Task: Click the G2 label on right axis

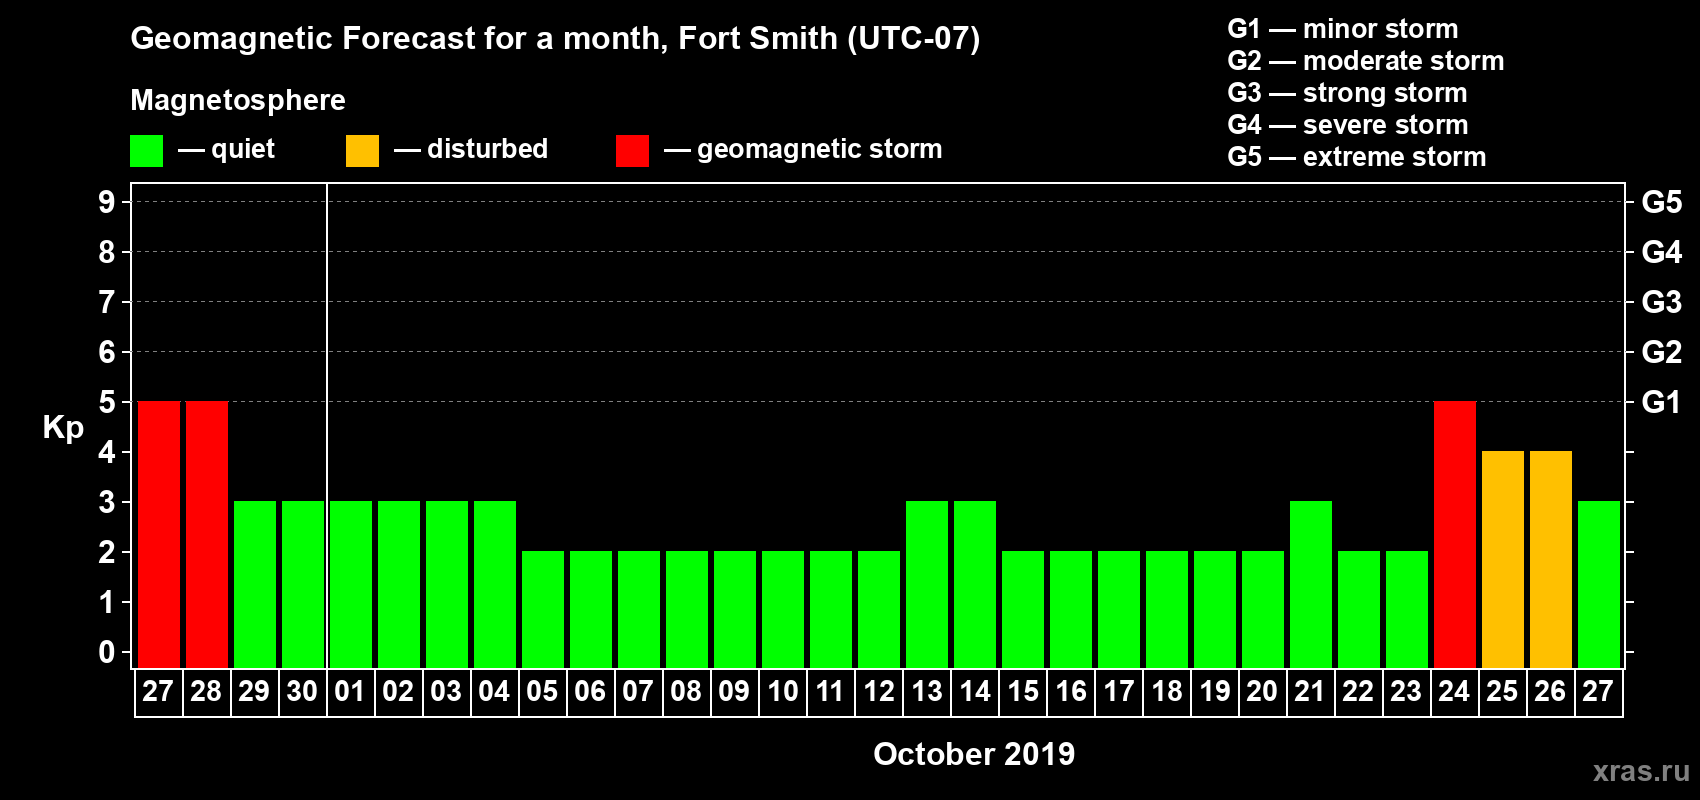Action: (x=1661, y=352)
